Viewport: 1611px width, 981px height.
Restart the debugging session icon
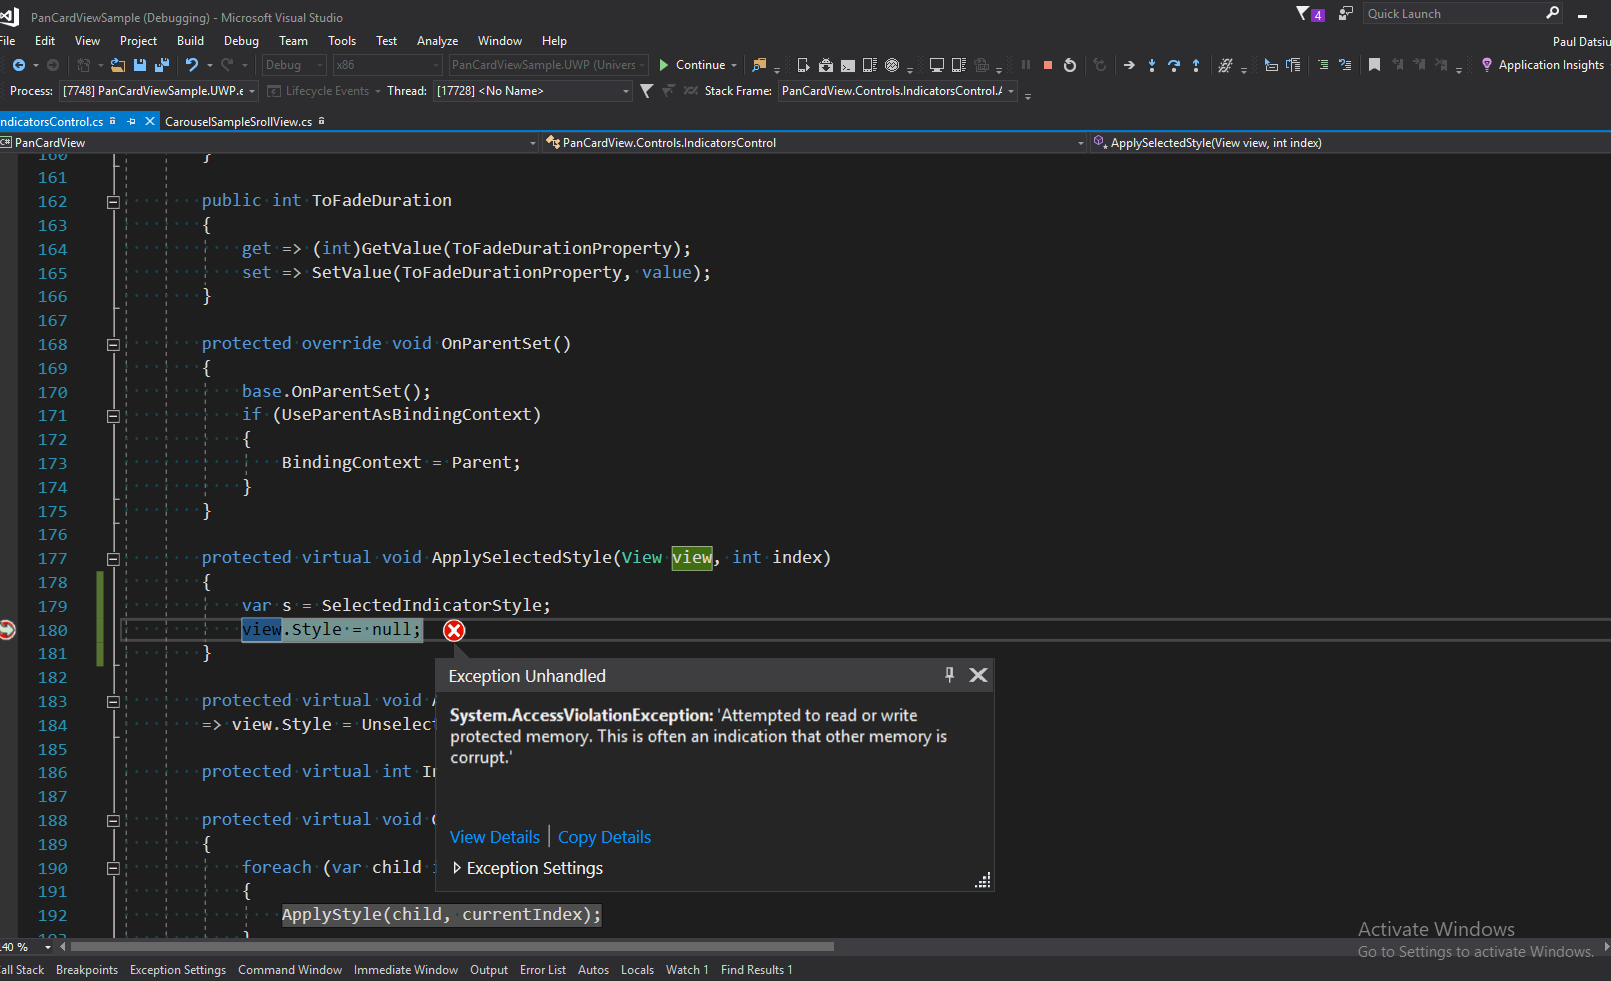pyautogui.click(x=1069, y=65)
